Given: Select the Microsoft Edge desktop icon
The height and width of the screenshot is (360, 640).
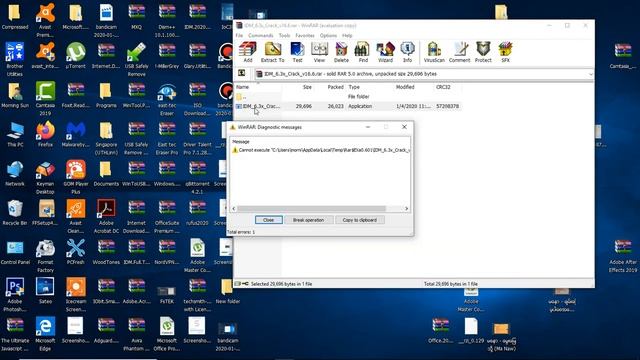Looking at the screenshot, I should 45,334.
